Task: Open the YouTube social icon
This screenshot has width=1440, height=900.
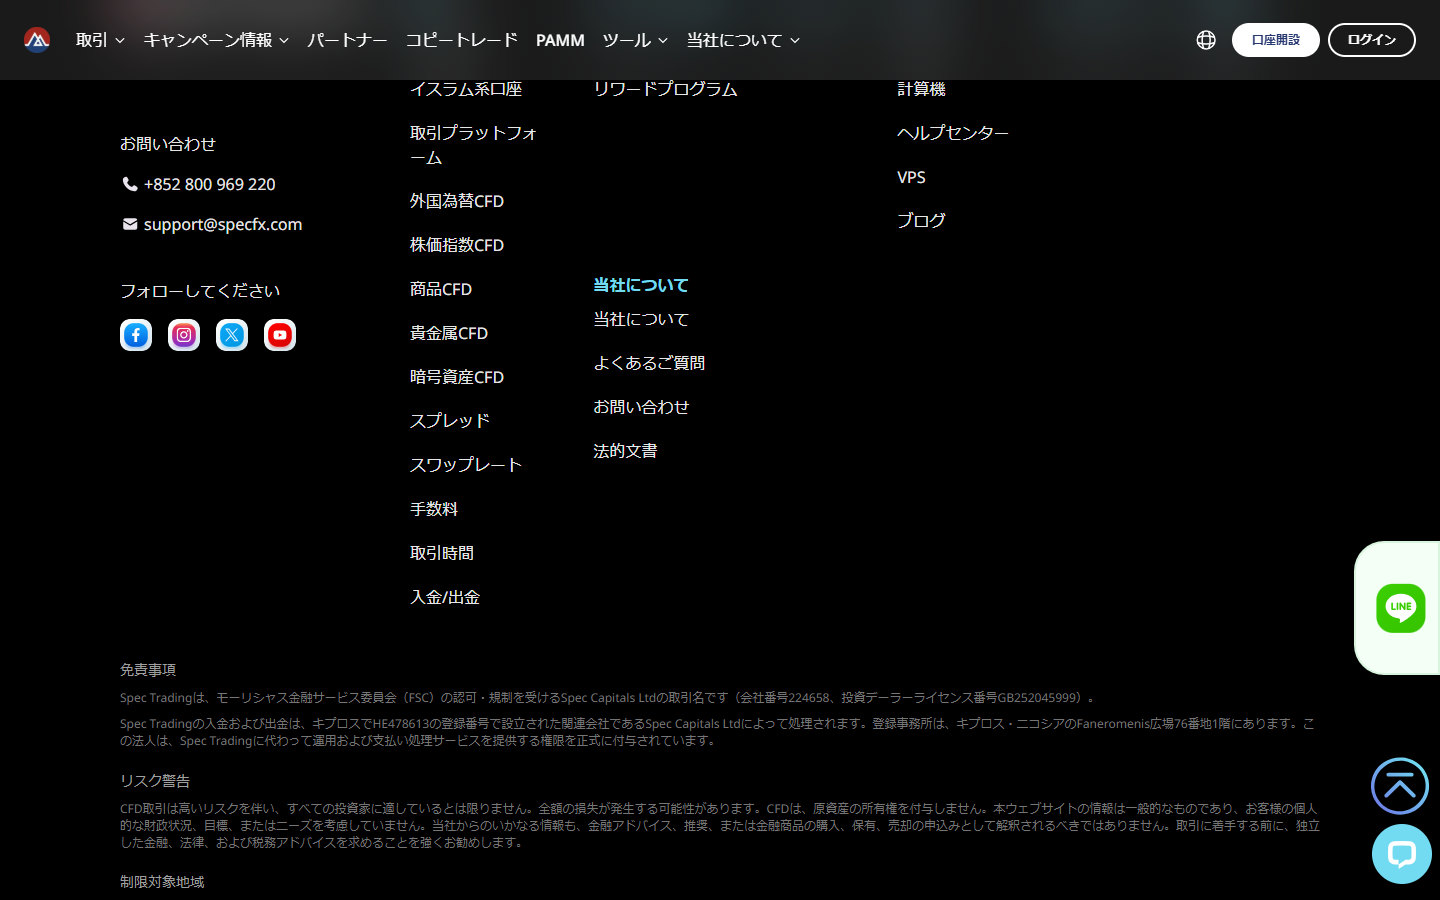Action: point(280,335)
